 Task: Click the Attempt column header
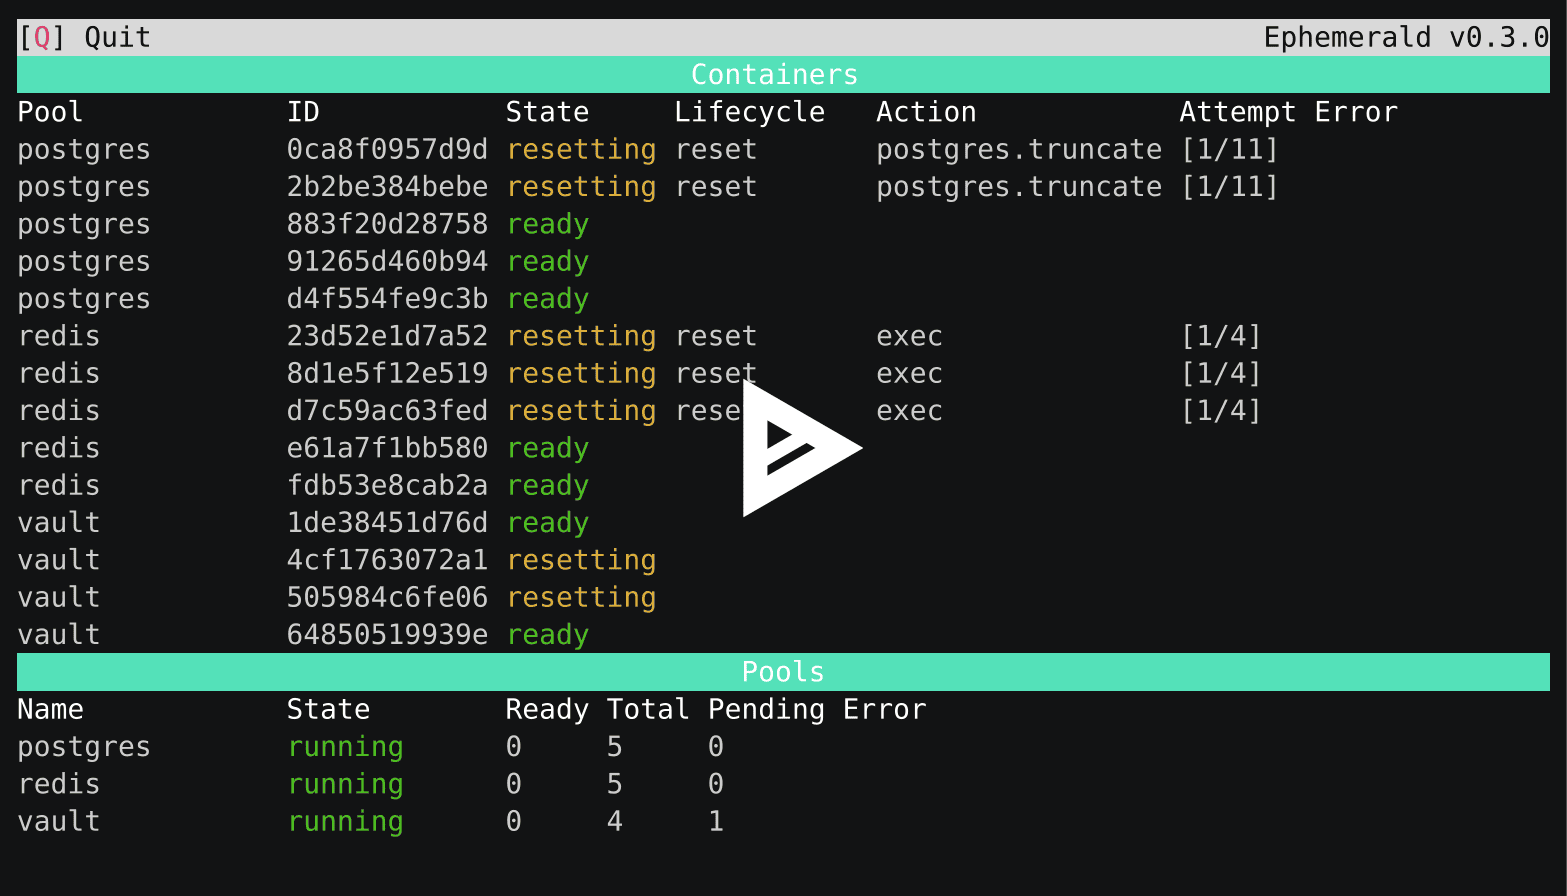click(1238, 112)
